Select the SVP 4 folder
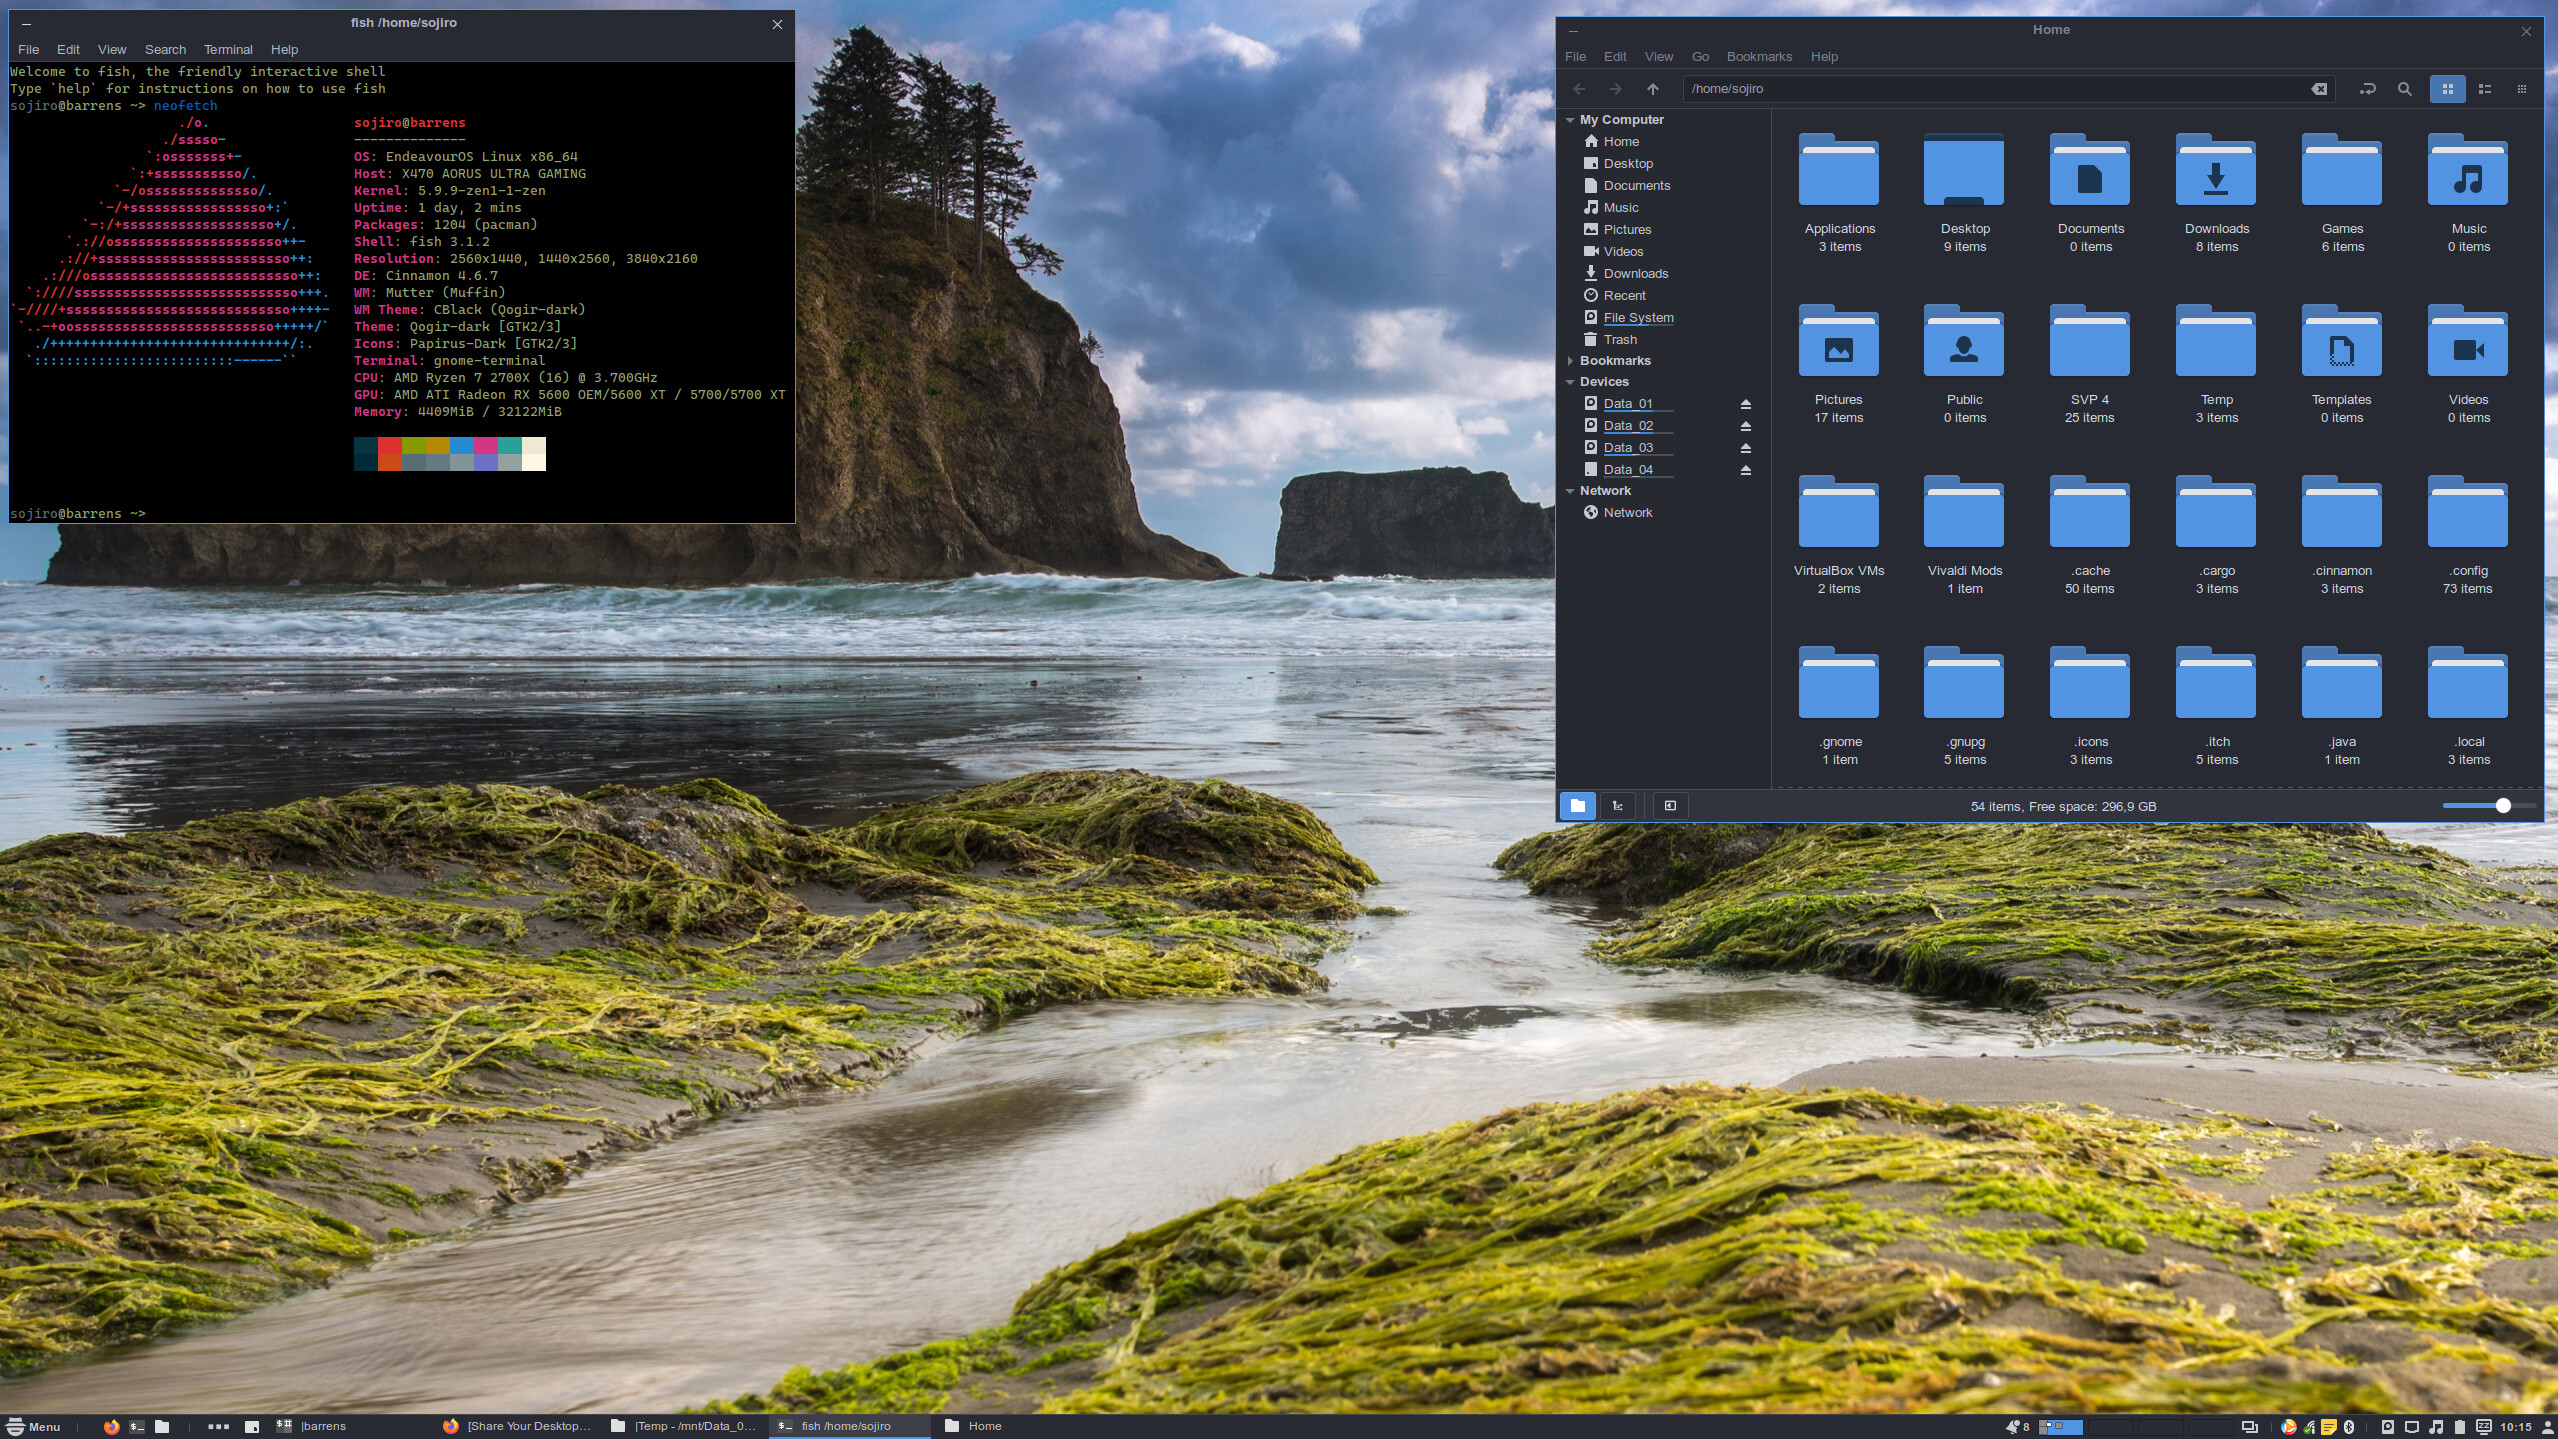Image resolution: width=2558 pixels, height=1439 pixels. point(2090,363)
